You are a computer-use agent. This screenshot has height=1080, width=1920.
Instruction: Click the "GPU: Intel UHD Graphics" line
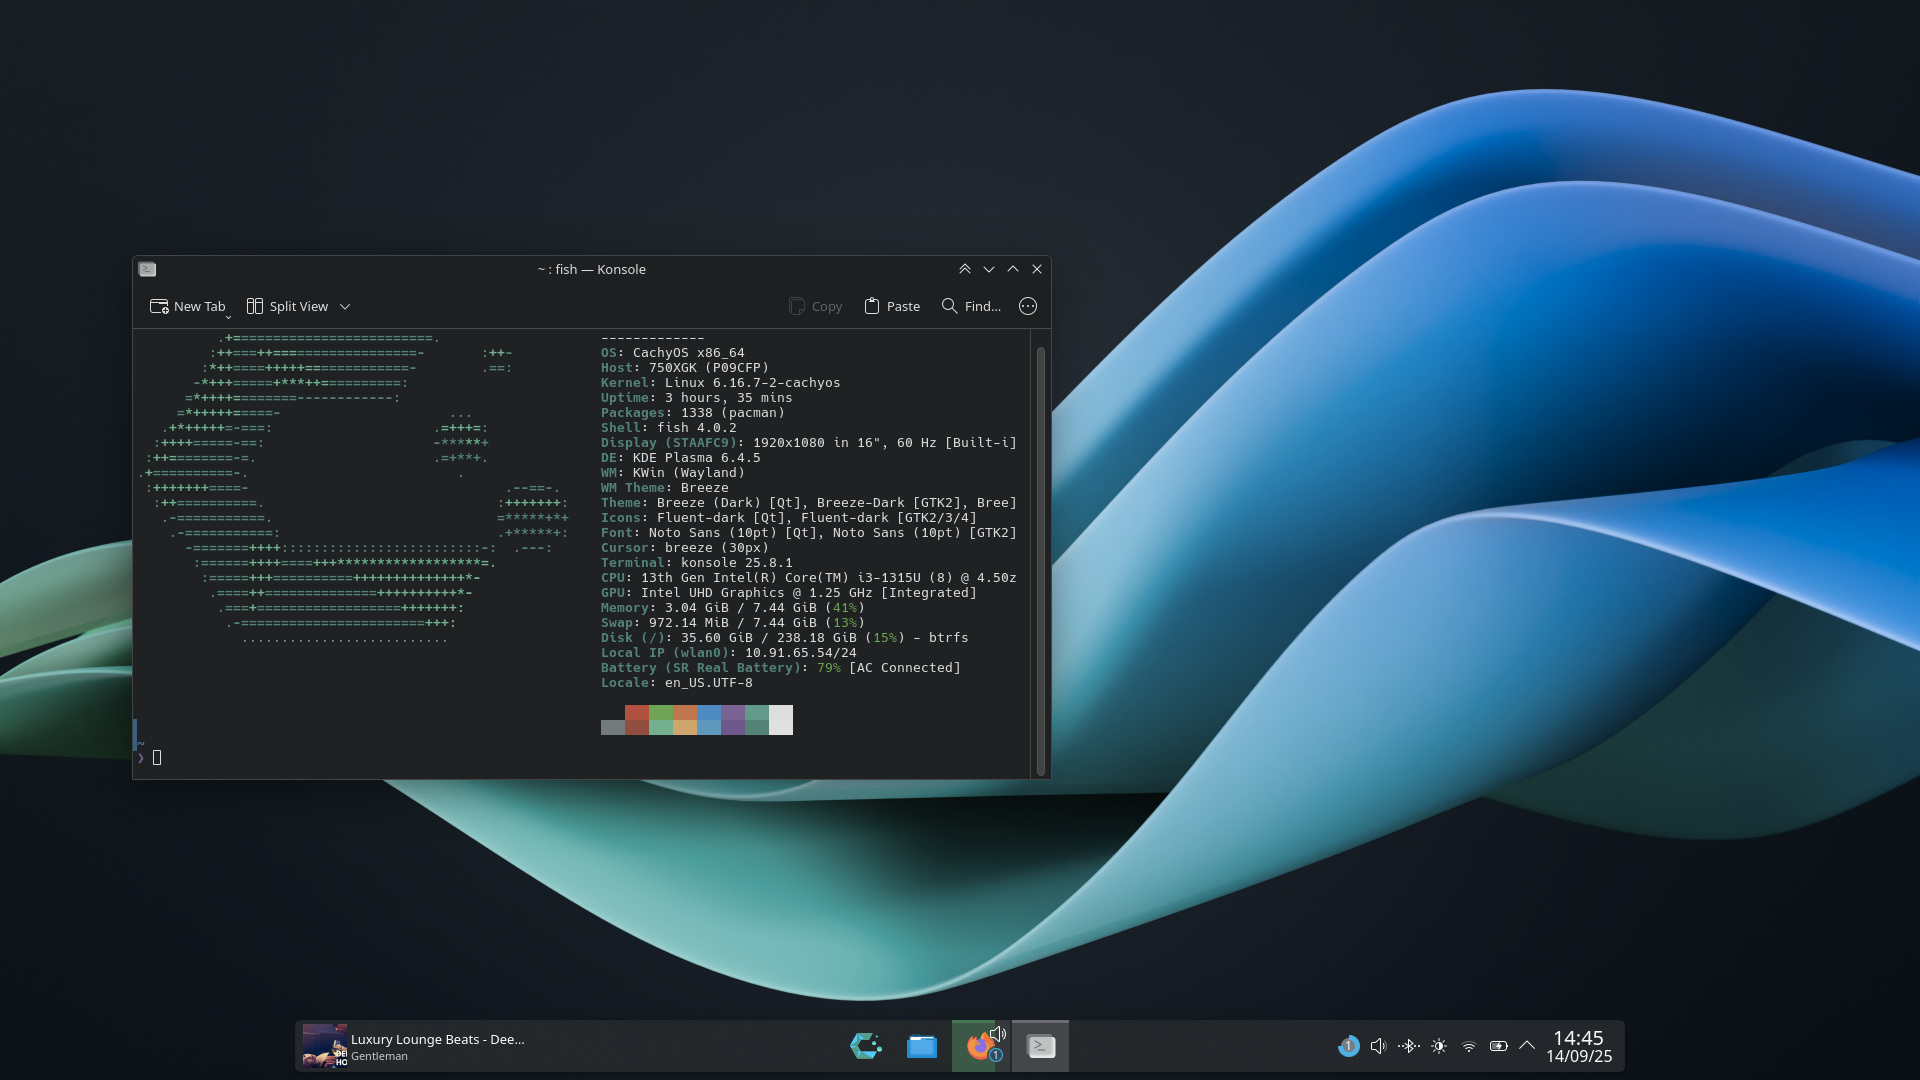(789, 593)
